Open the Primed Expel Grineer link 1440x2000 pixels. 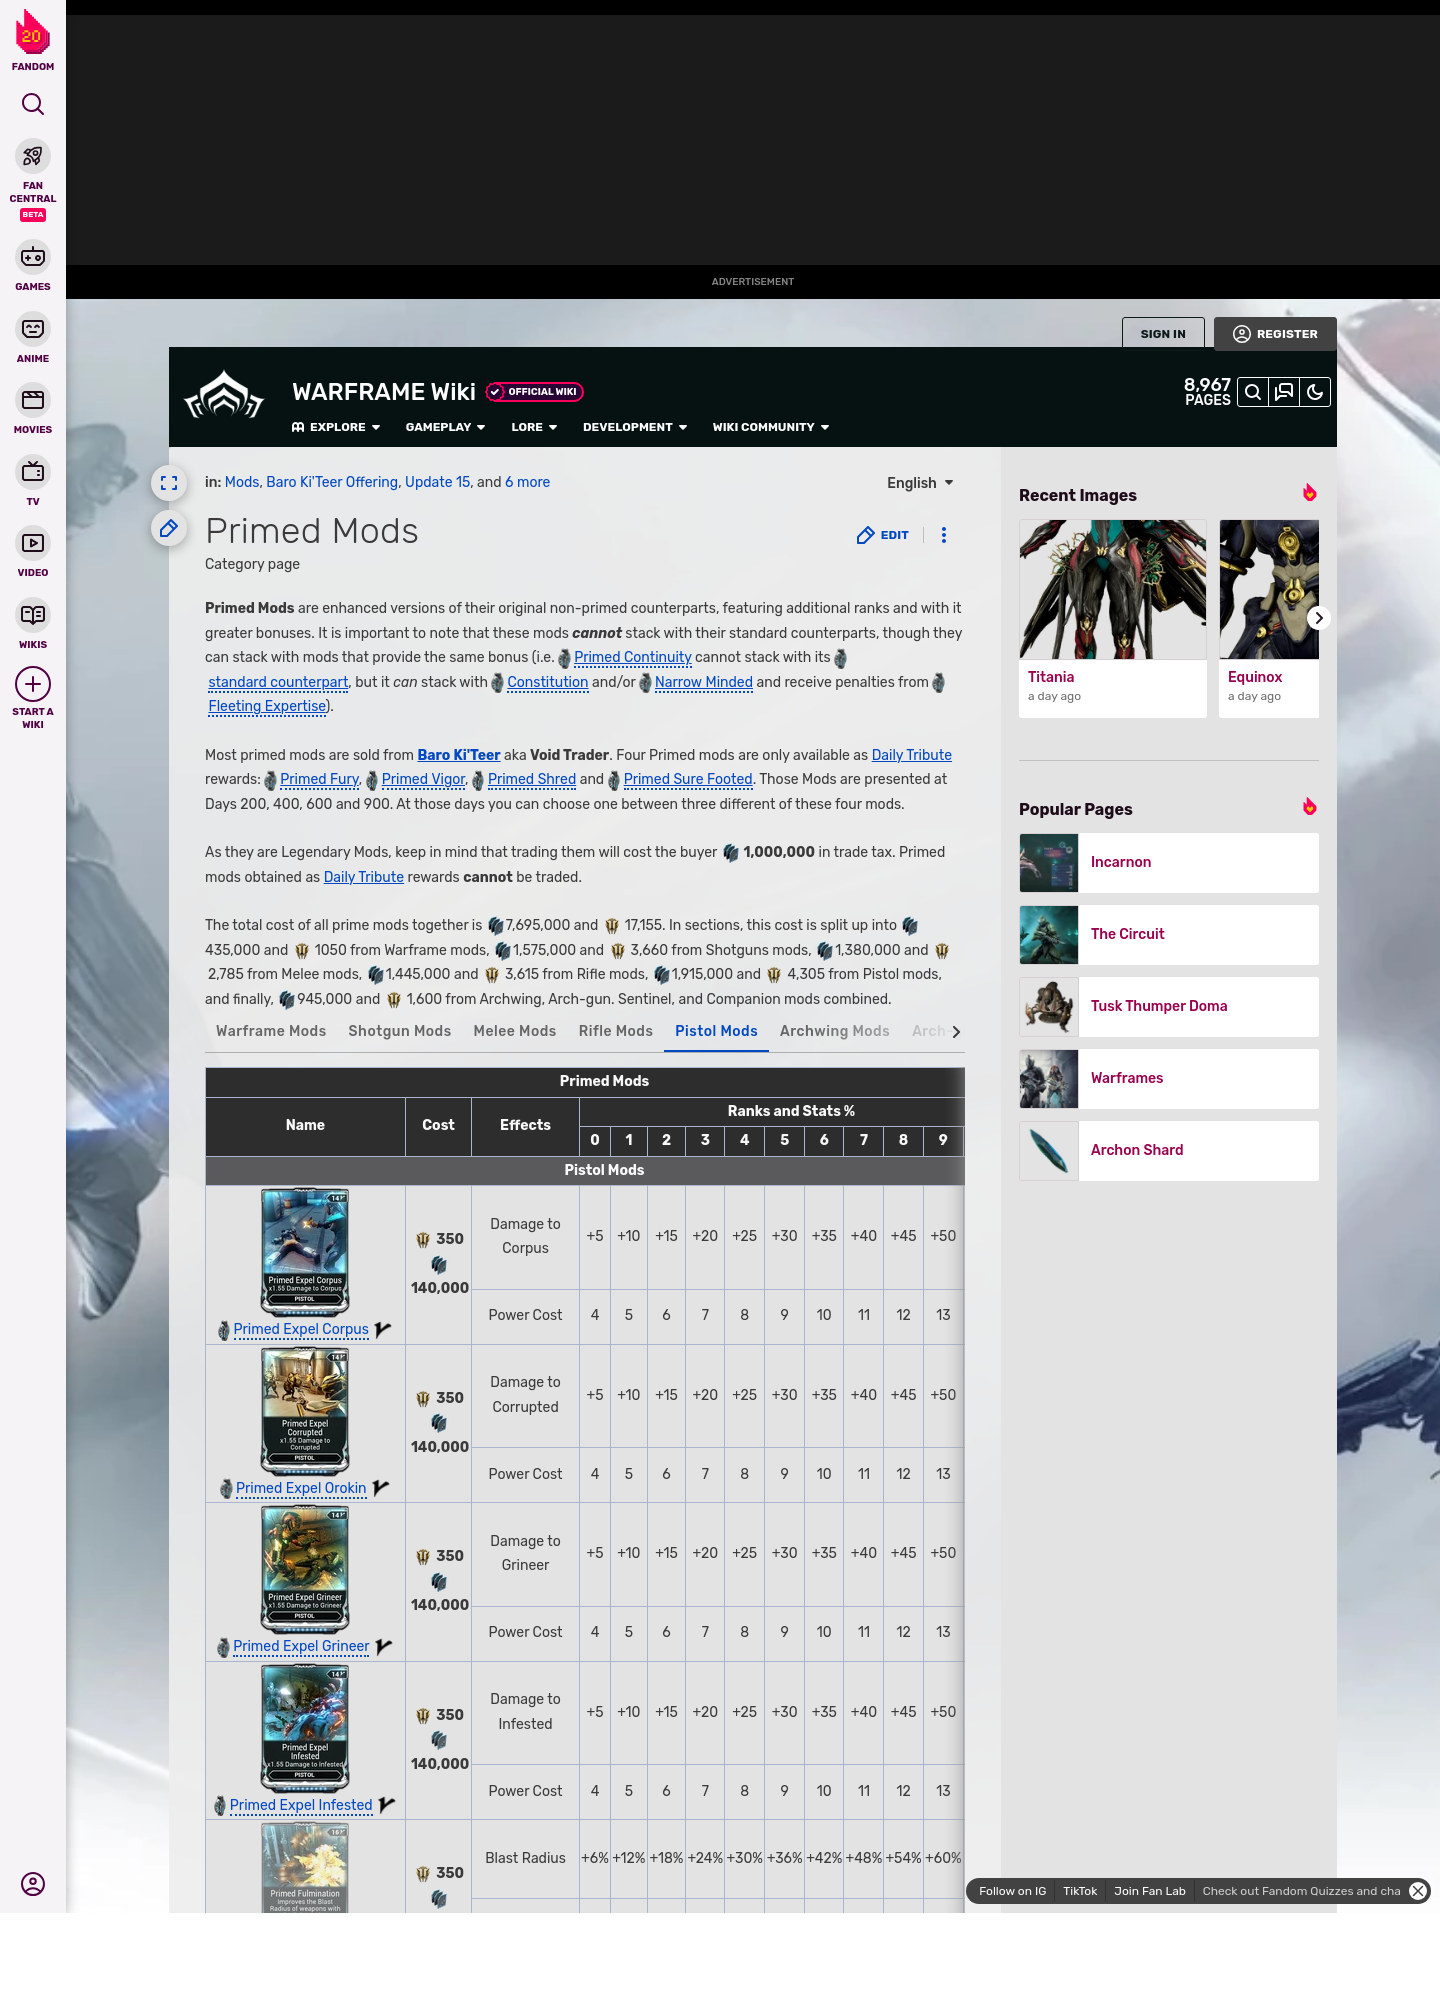click(x=301, y=1646)
